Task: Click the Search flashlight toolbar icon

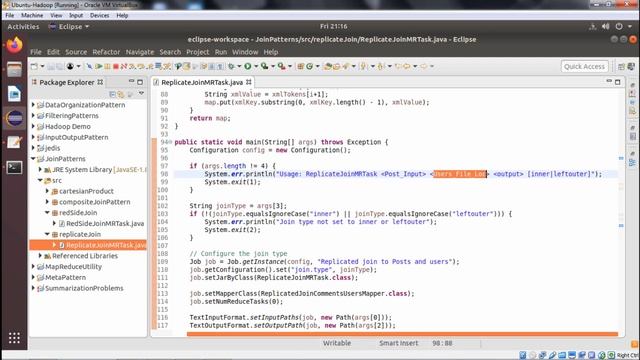Action: (x=346, y=66)
